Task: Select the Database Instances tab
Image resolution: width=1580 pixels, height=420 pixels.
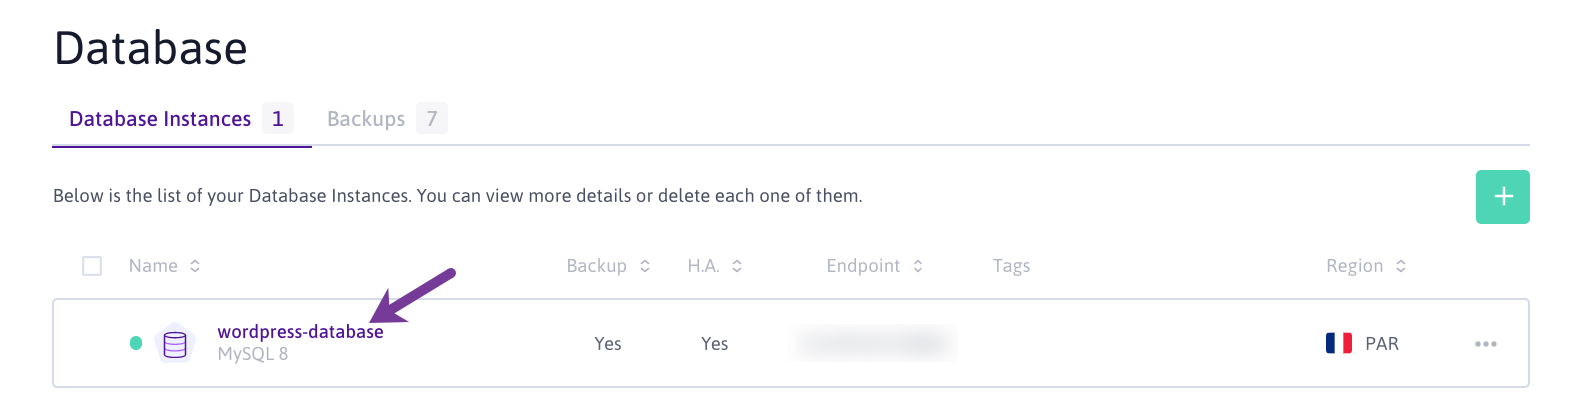Action: (160, 119)
